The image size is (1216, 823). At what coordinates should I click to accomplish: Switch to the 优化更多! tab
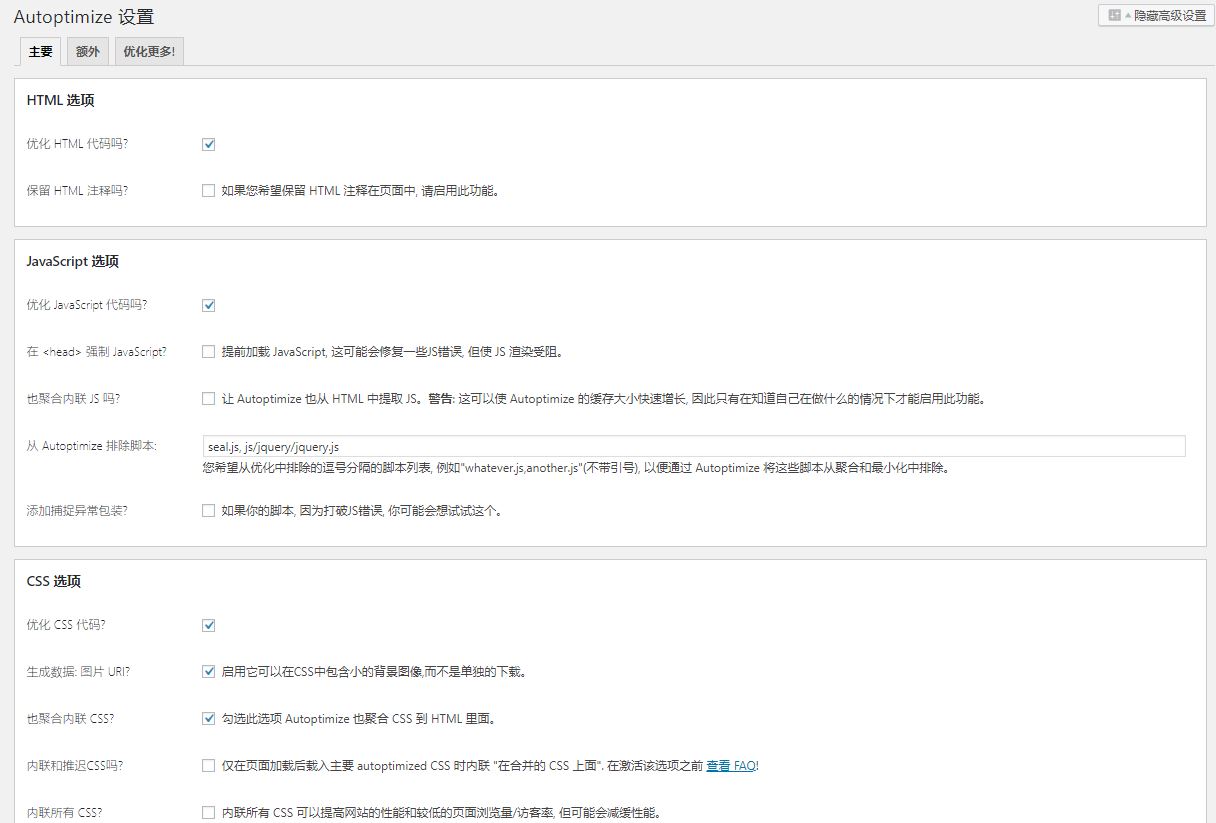148,50
